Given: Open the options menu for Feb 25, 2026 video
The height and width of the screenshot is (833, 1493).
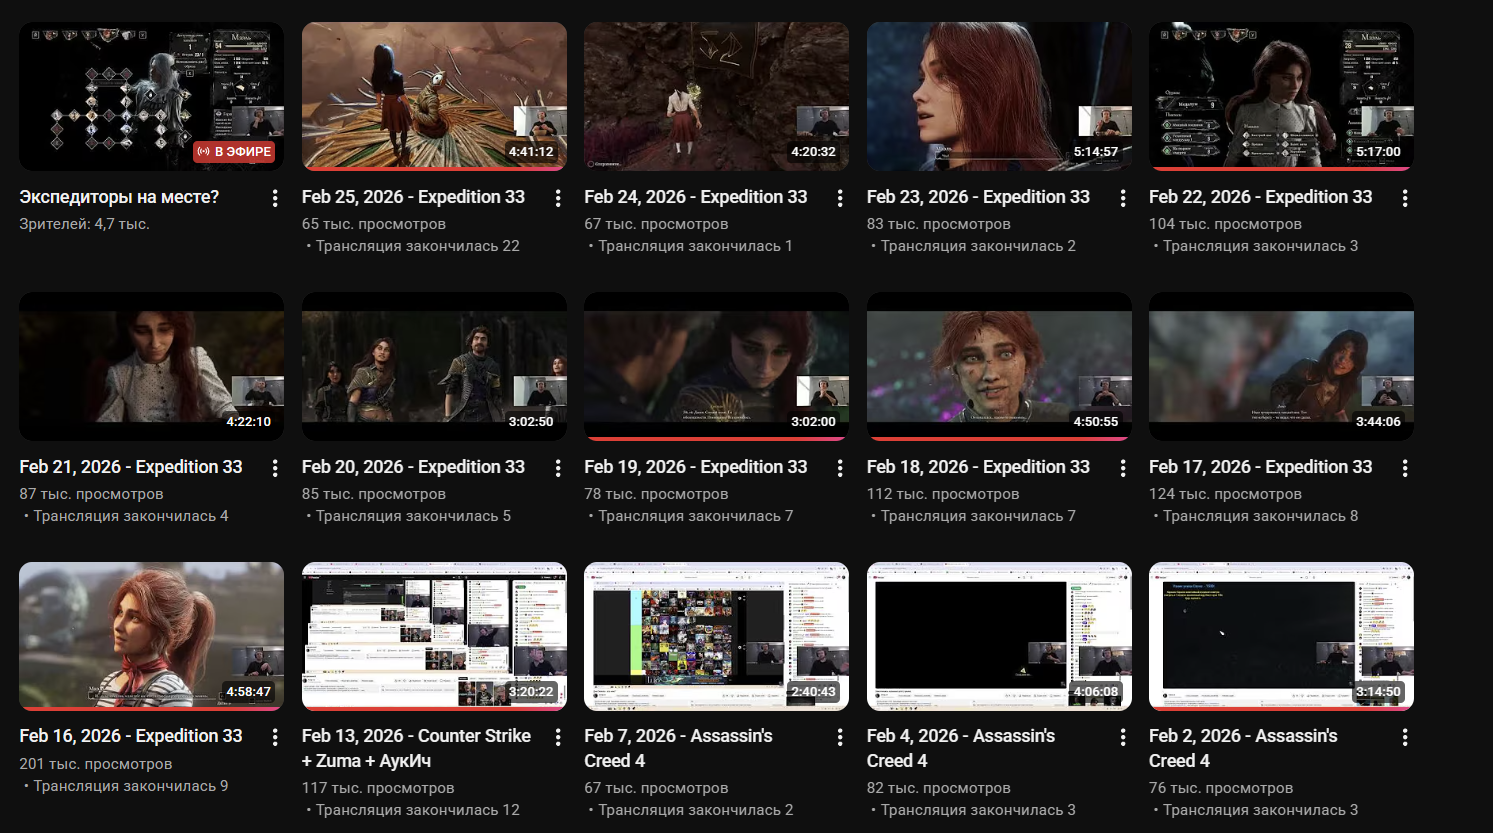Looking at the screenshot, I should (558, 198).
